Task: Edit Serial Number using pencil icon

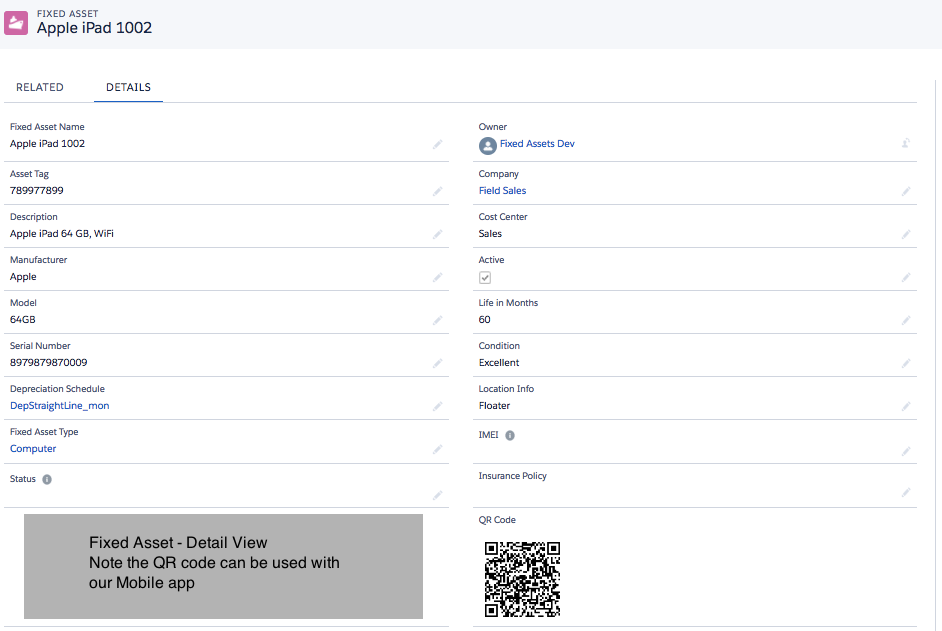Action: [437, 363]
